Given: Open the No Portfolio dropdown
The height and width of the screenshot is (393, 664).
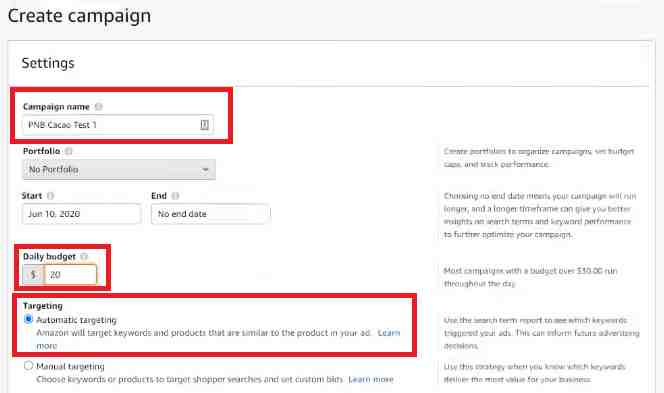Looking at the screenshot, I should [119, 169].
